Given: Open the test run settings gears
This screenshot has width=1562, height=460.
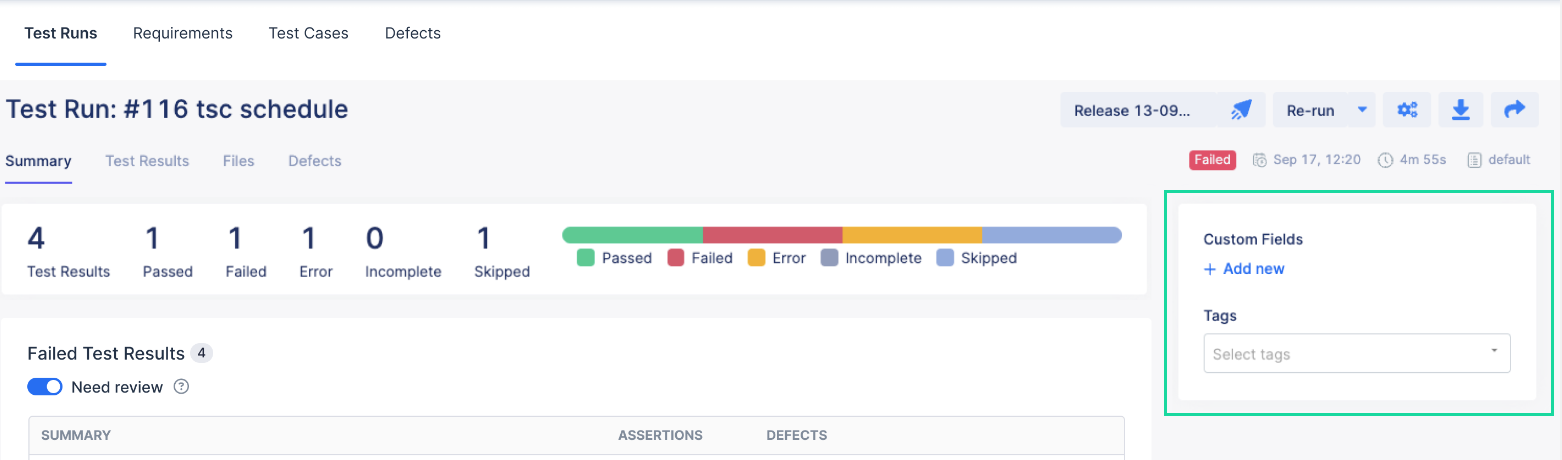Looking at the screenshot, I should [x=1407, y=110].
